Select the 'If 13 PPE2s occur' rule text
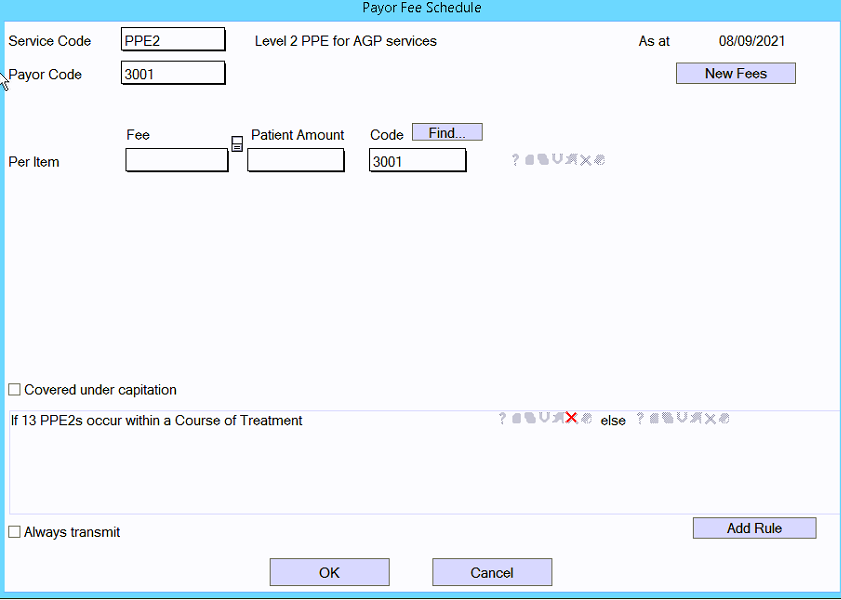The width and height of the screenshot is (841, 600). (x=156, y=421)
